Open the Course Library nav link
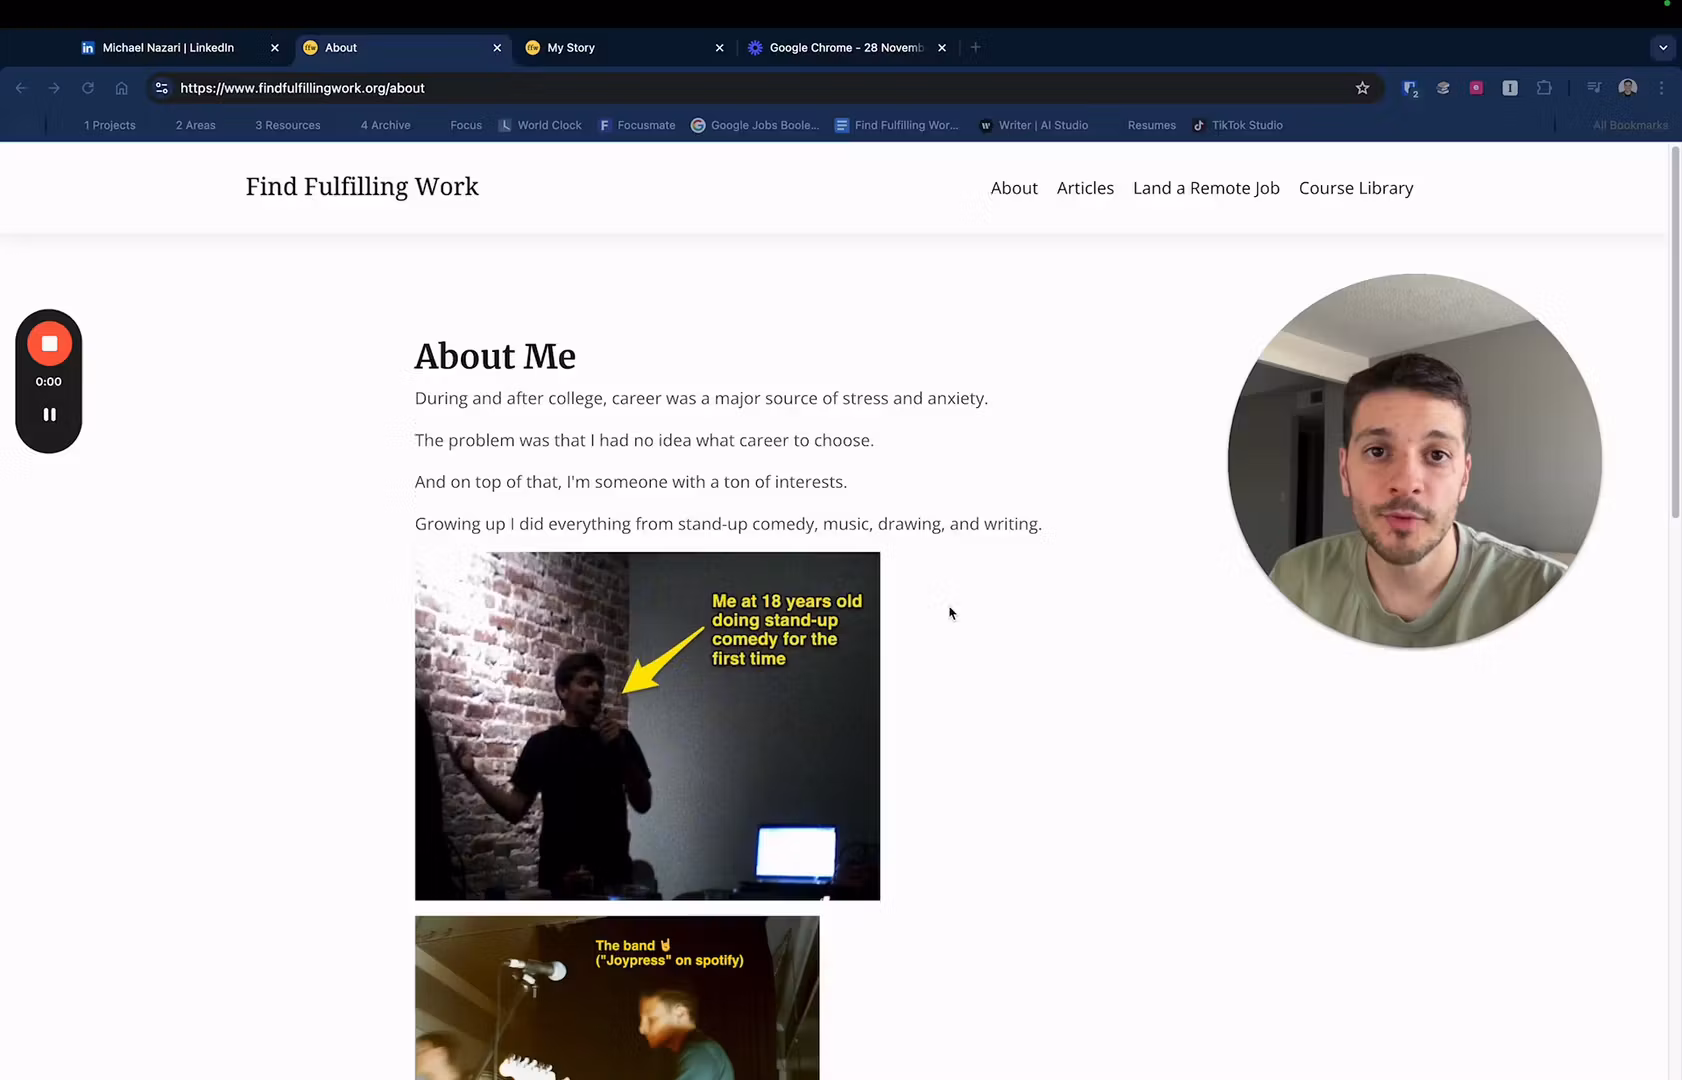 click(1356, 188)
